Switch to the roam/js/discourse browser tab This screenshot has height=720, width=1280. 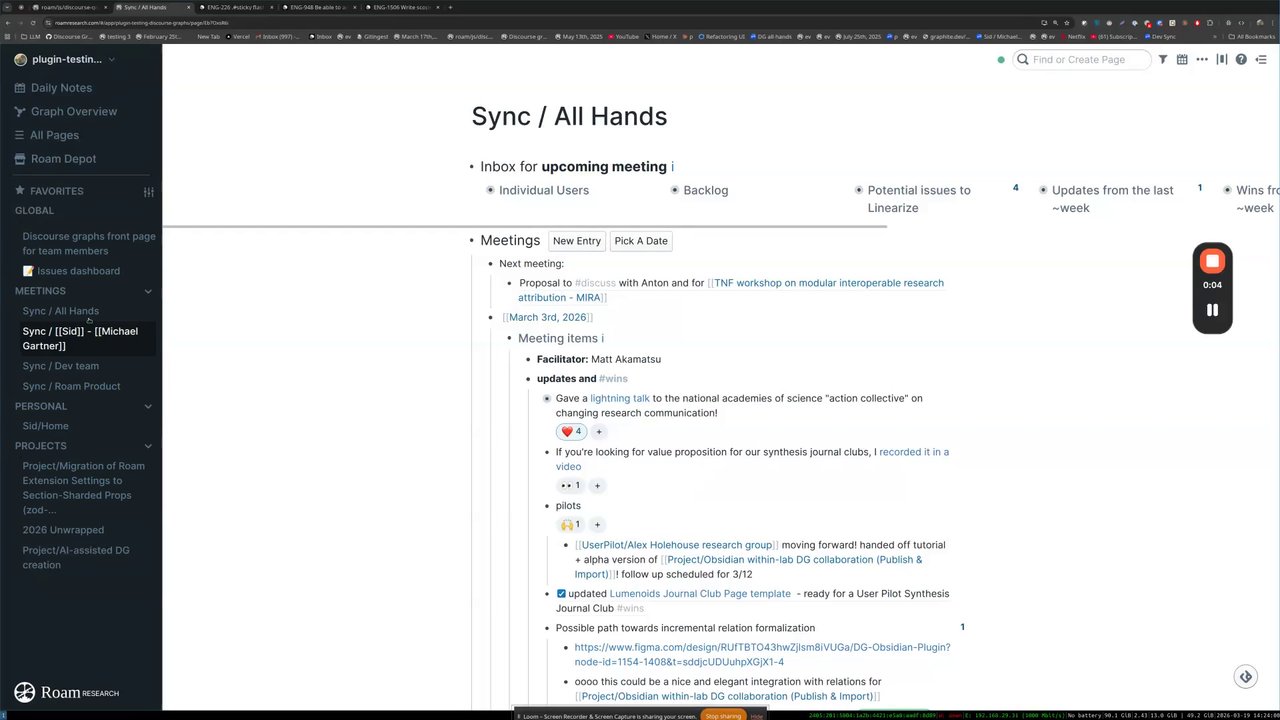click(68, 7)
